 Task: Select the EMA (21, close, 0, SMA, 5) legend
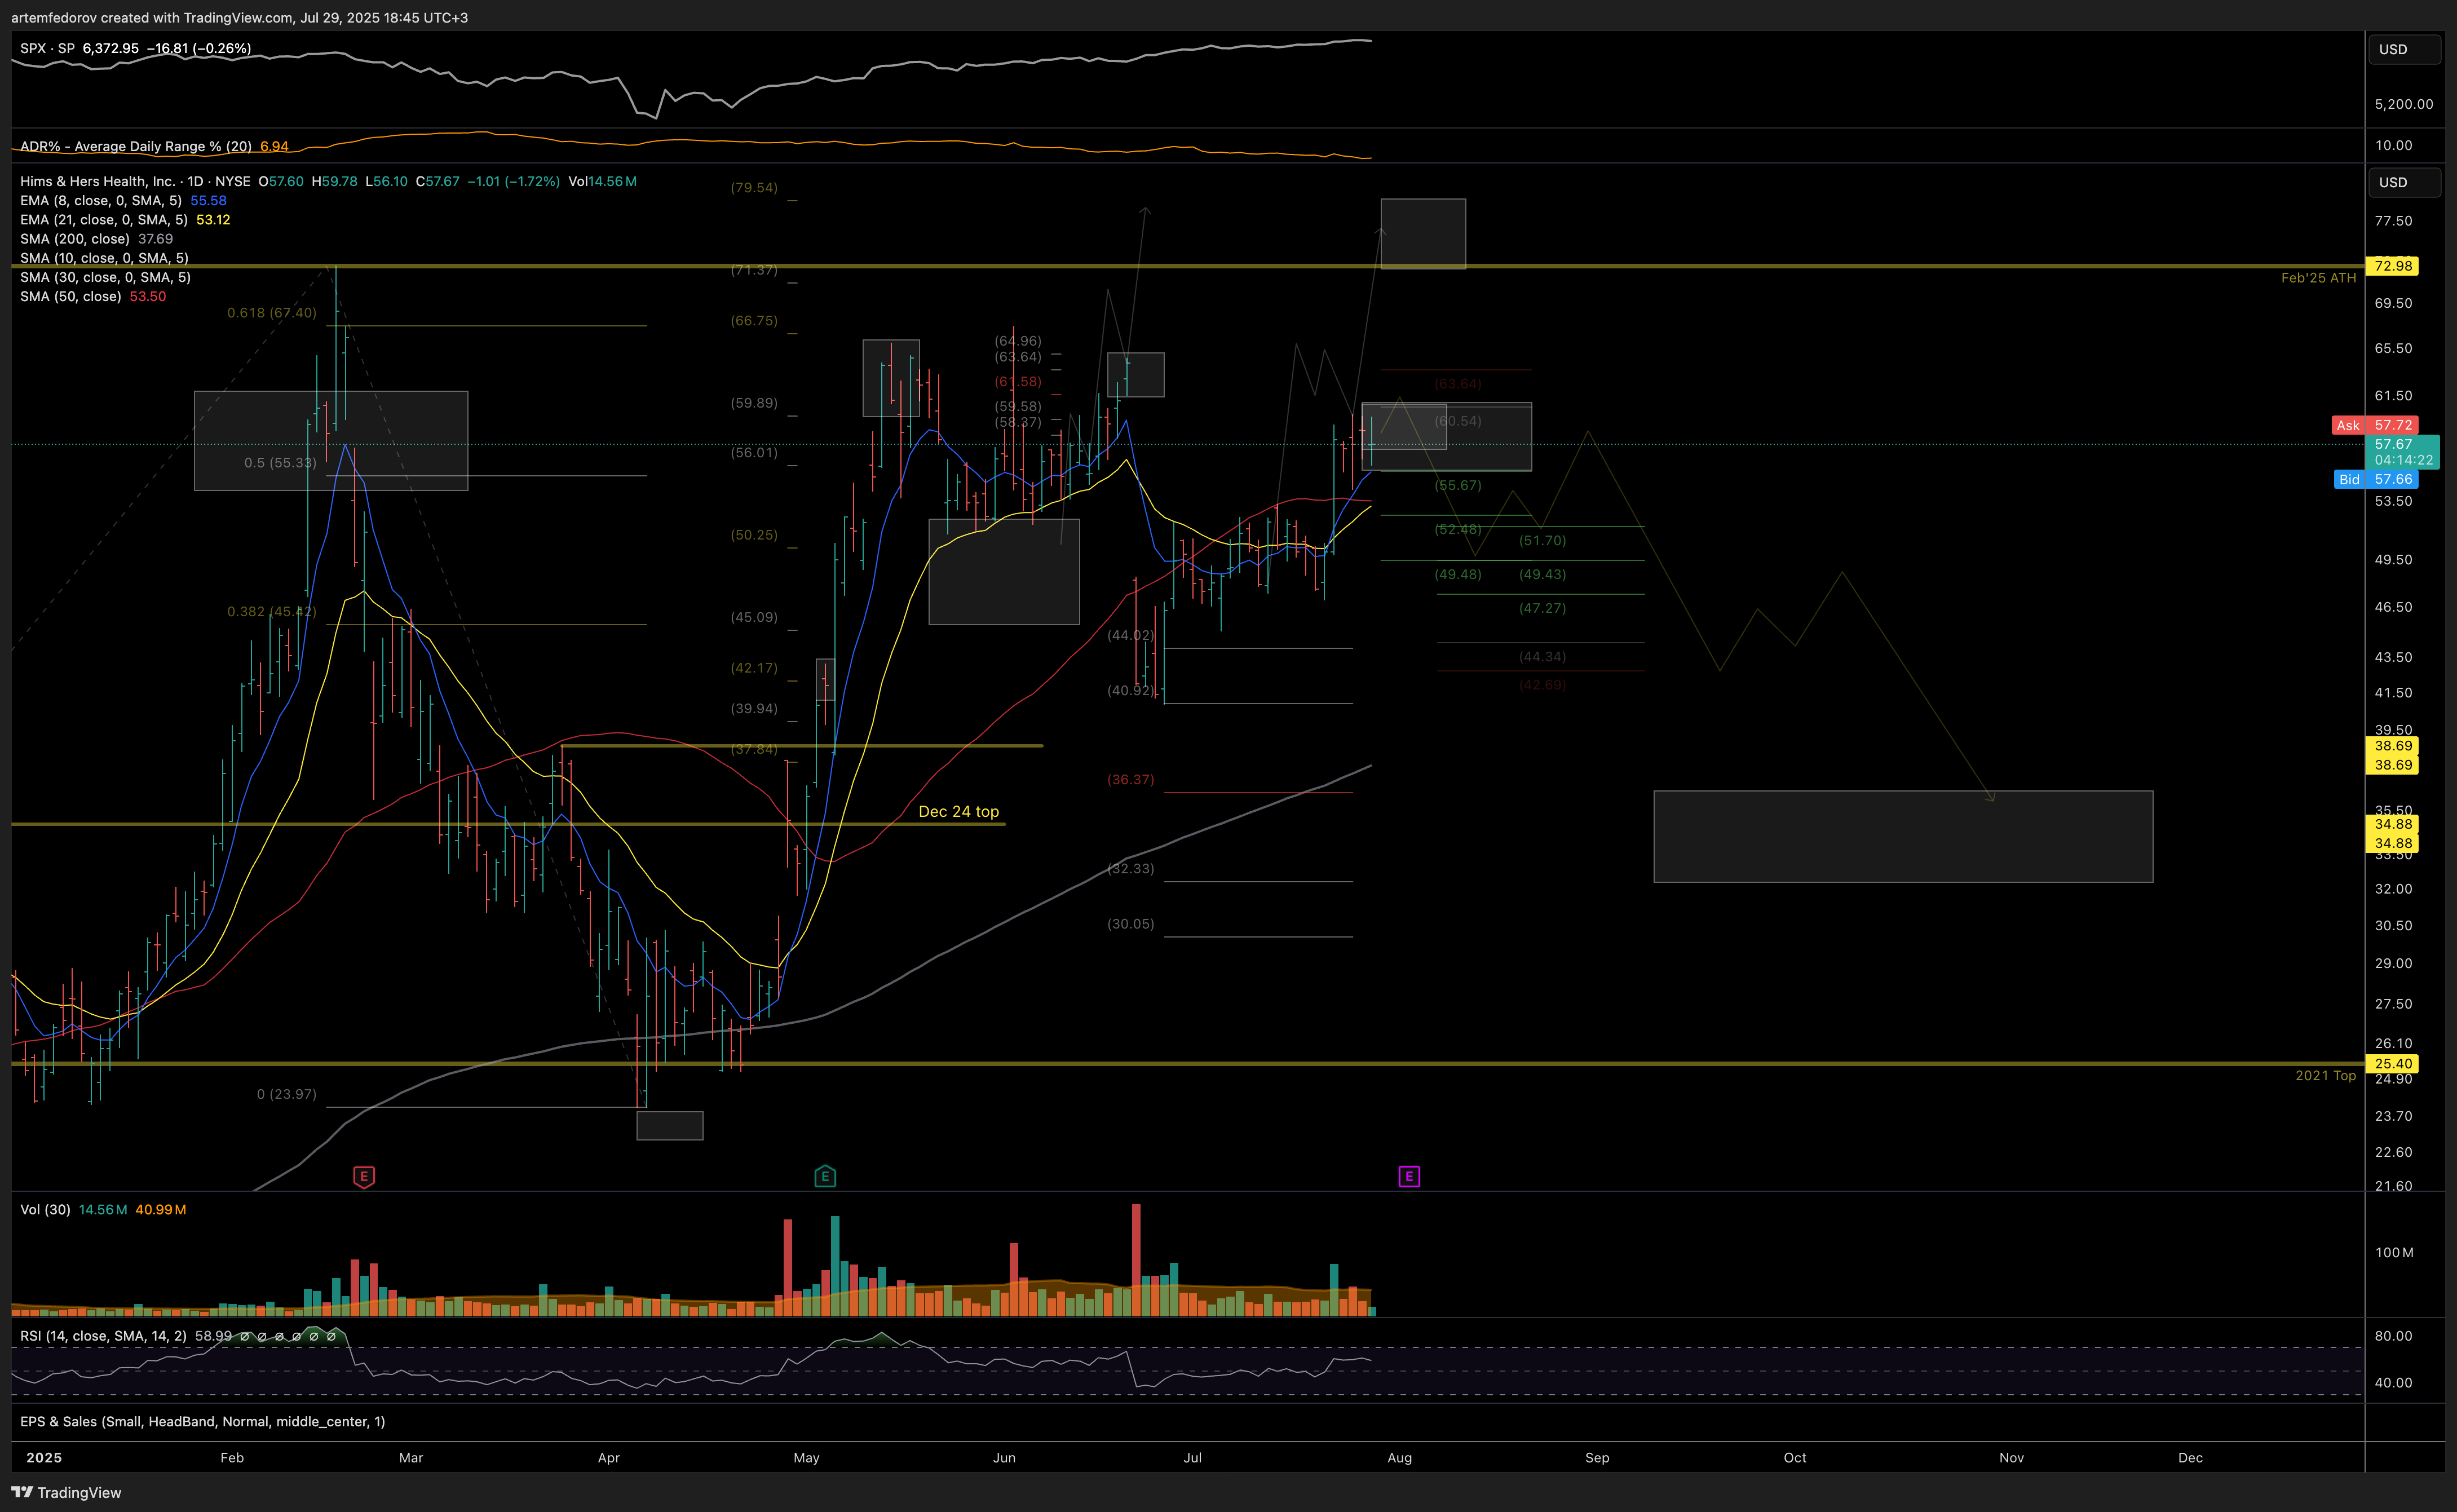pyautogui.click(x=104, y=219)
